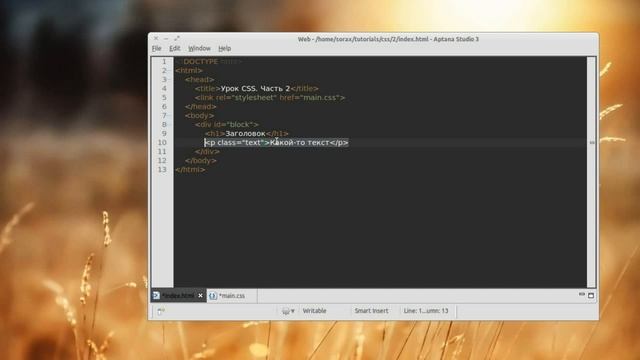Switch to the *main.css tab

click(232, 296)
